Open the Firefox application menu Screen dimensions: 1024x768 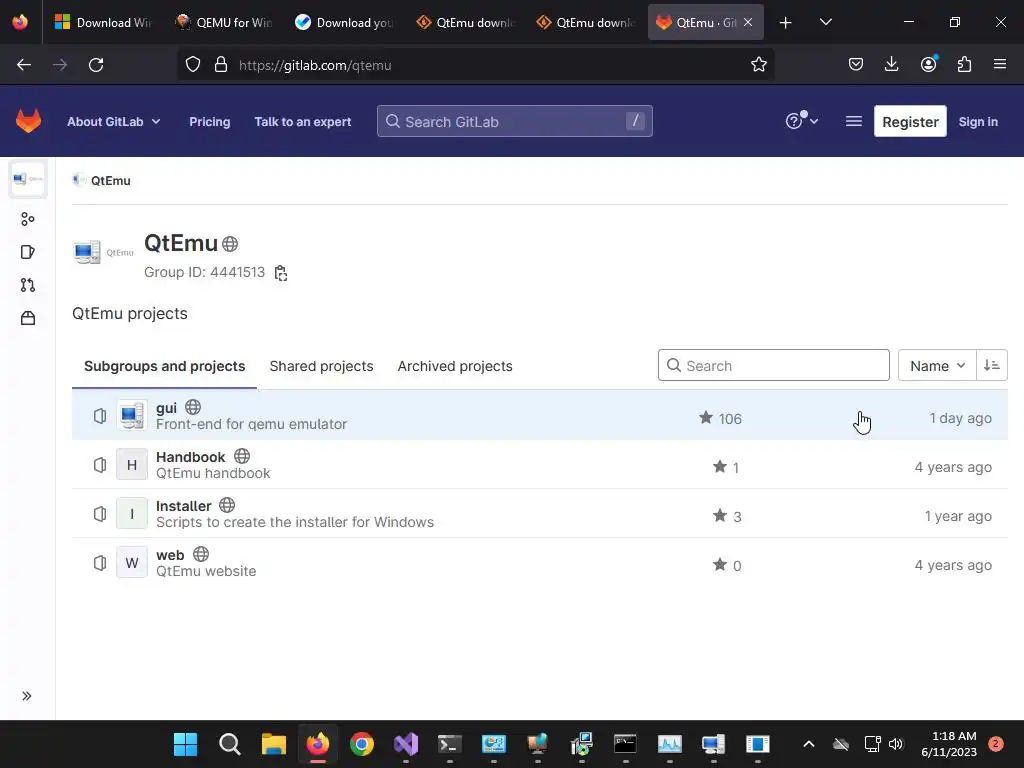coord(1000,65)
